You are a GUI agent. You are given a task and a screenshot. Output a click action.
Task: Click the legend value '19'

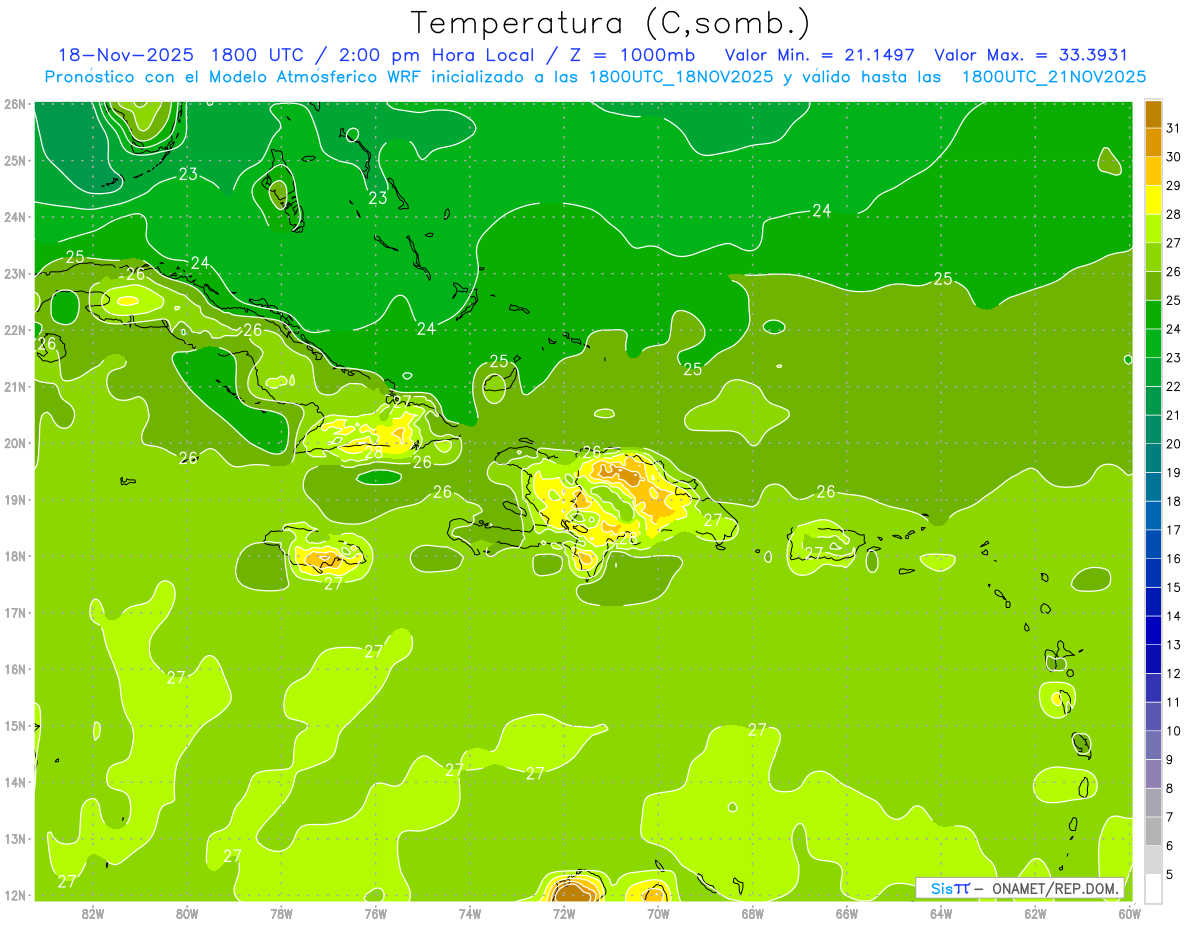click(x=1173, y=472)
